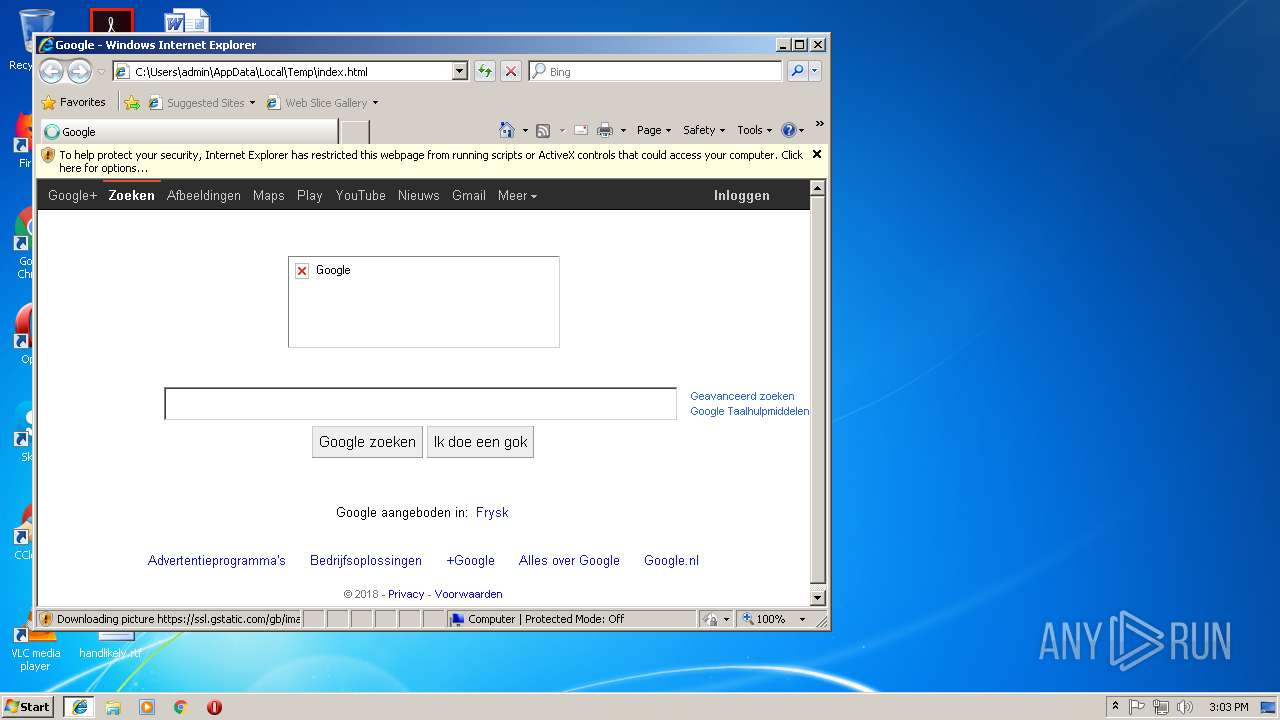Open YouTube from Google bar
The width and height of the screenshot is (1280, 720).
tap(361, 196)
